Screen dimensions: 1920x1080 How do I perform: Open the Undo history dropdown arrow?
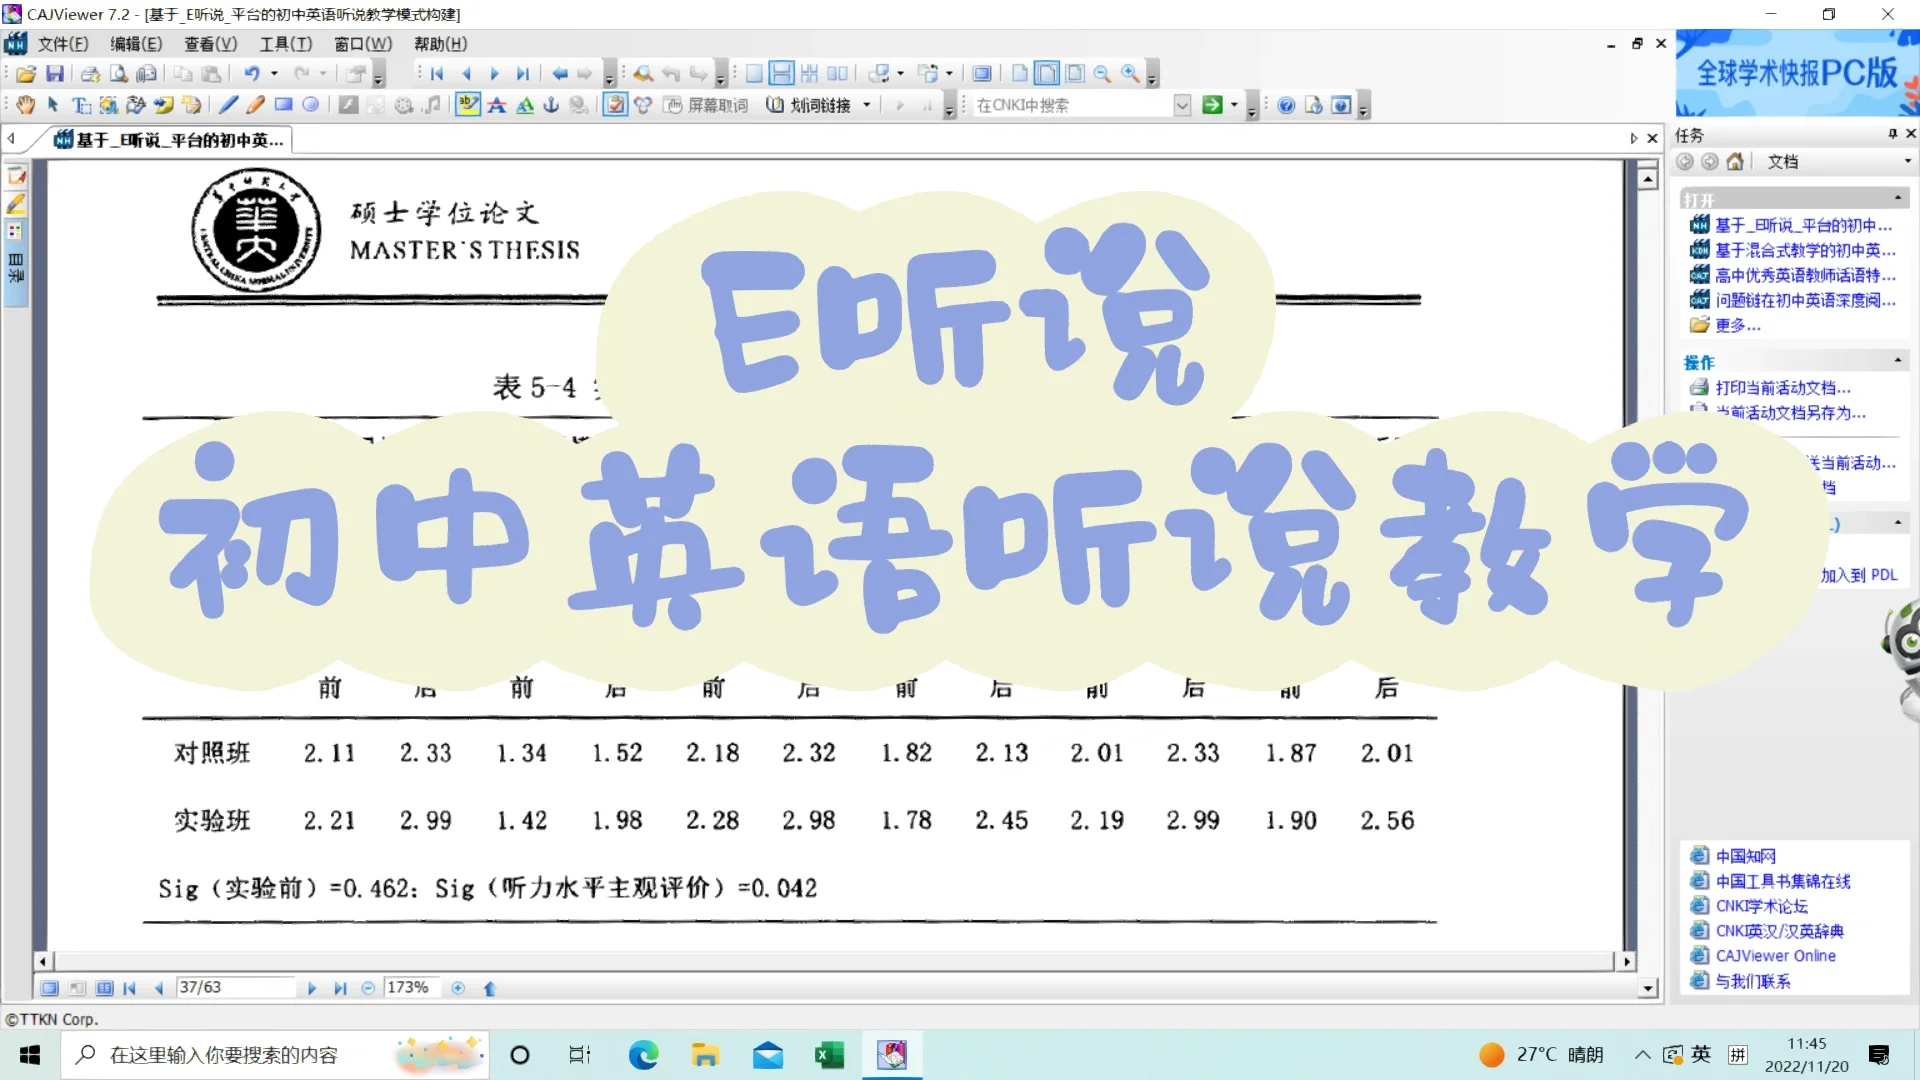[274, 74]
